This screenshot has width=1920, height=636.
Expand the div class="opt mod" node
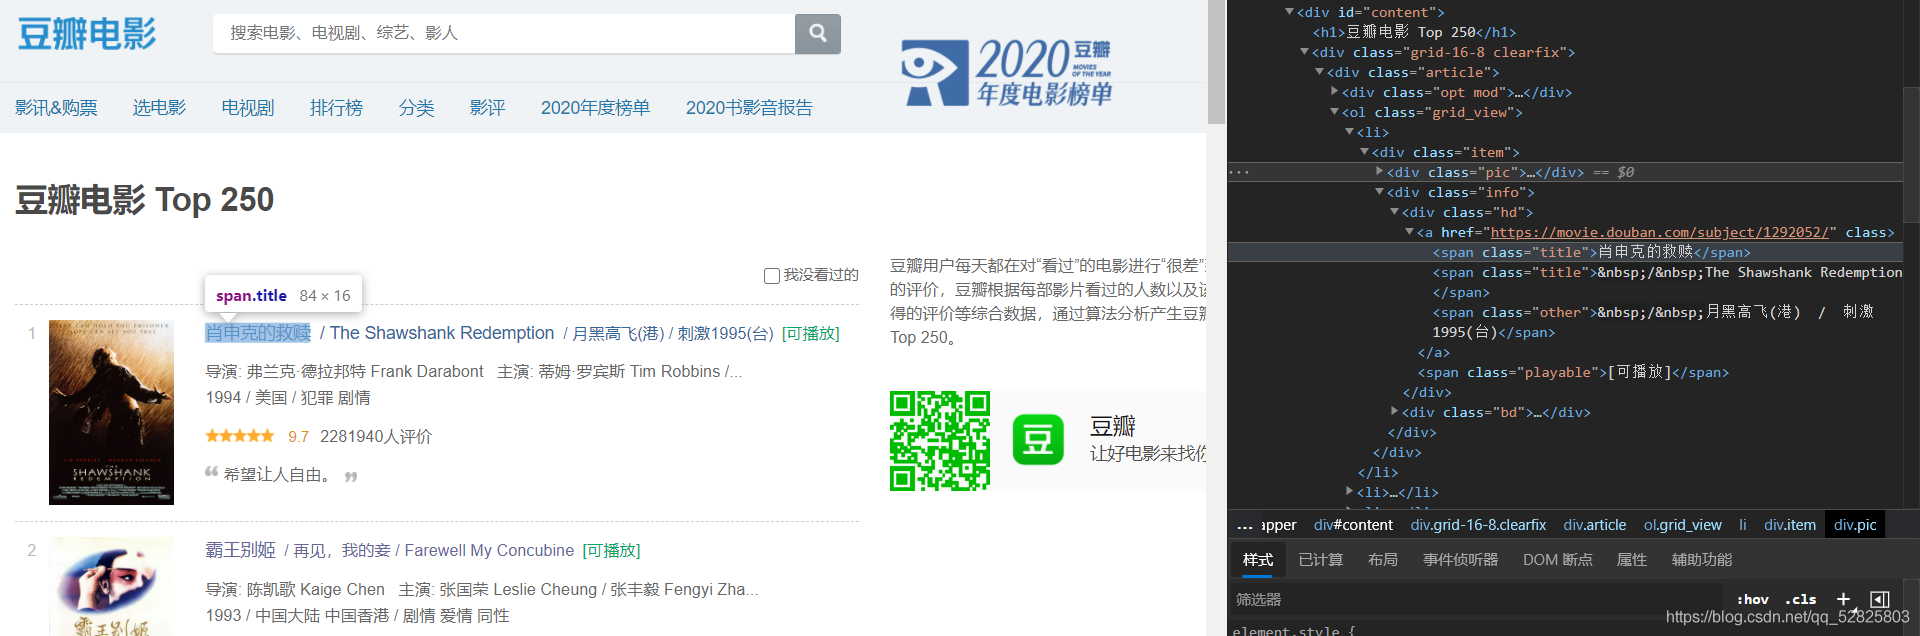point(1334,92)
